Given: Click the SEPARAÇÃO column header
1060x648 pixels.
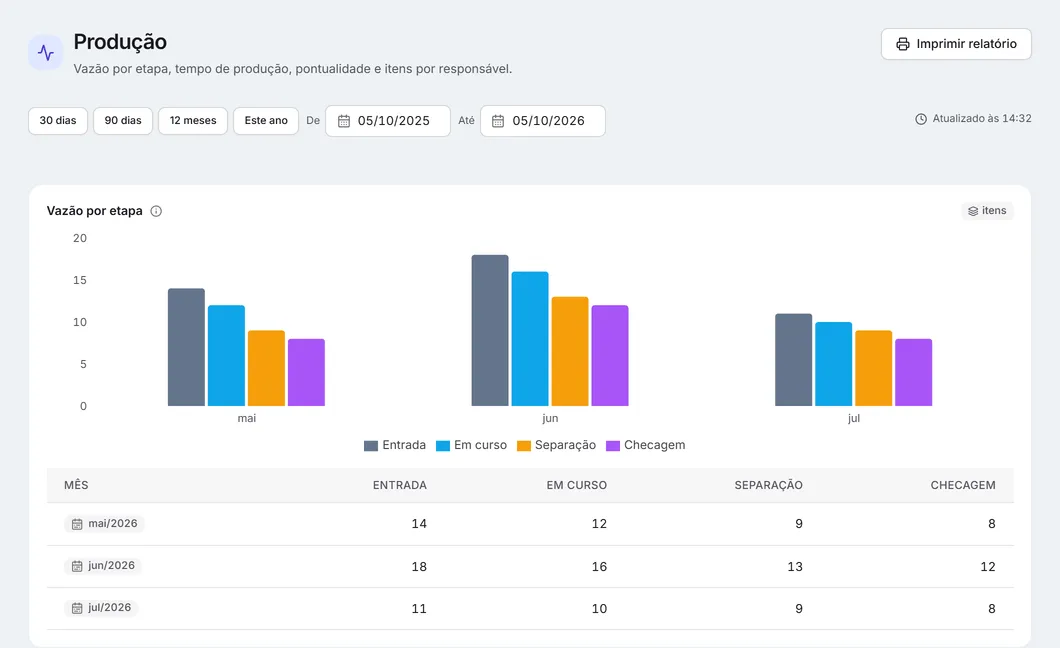Looking at the screenshot, I should (x=769, y=485).
